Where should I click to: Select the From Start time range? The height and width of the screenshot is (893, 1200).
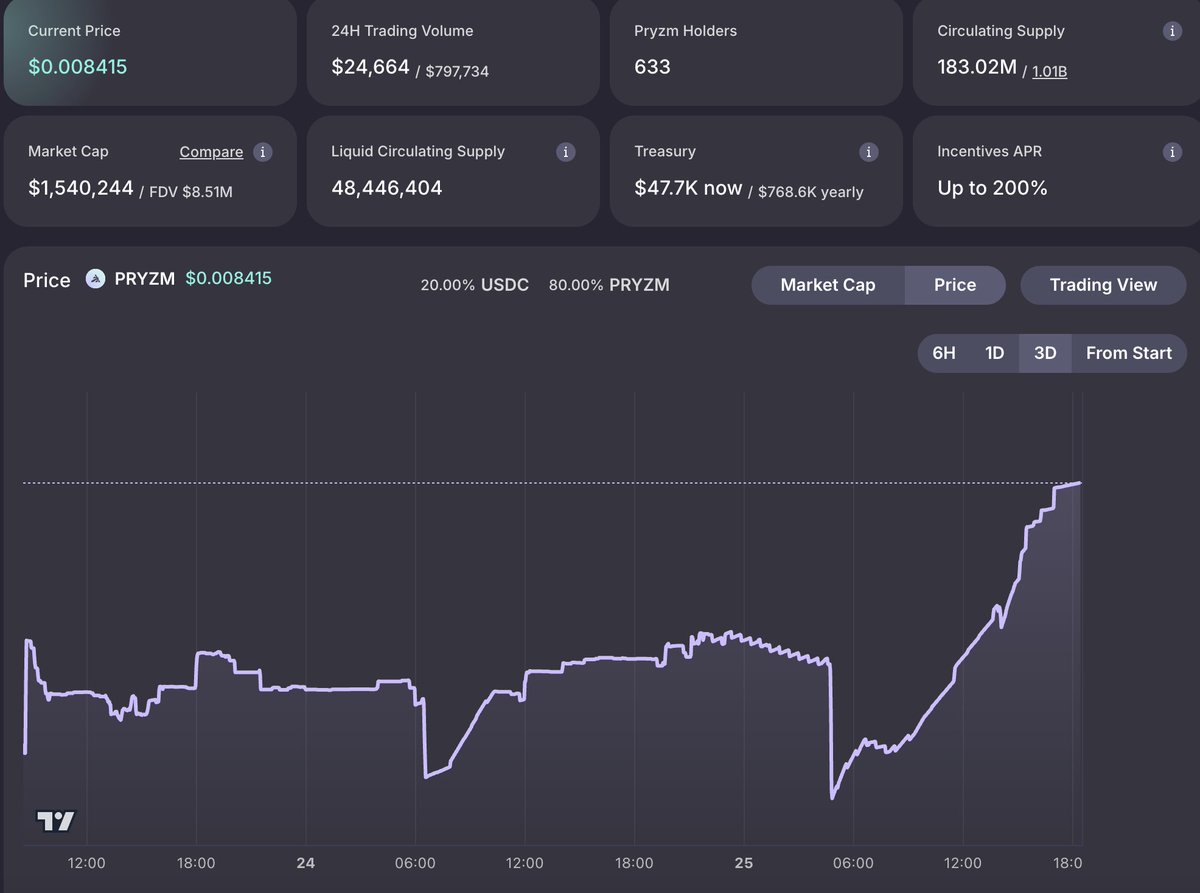1129,353
